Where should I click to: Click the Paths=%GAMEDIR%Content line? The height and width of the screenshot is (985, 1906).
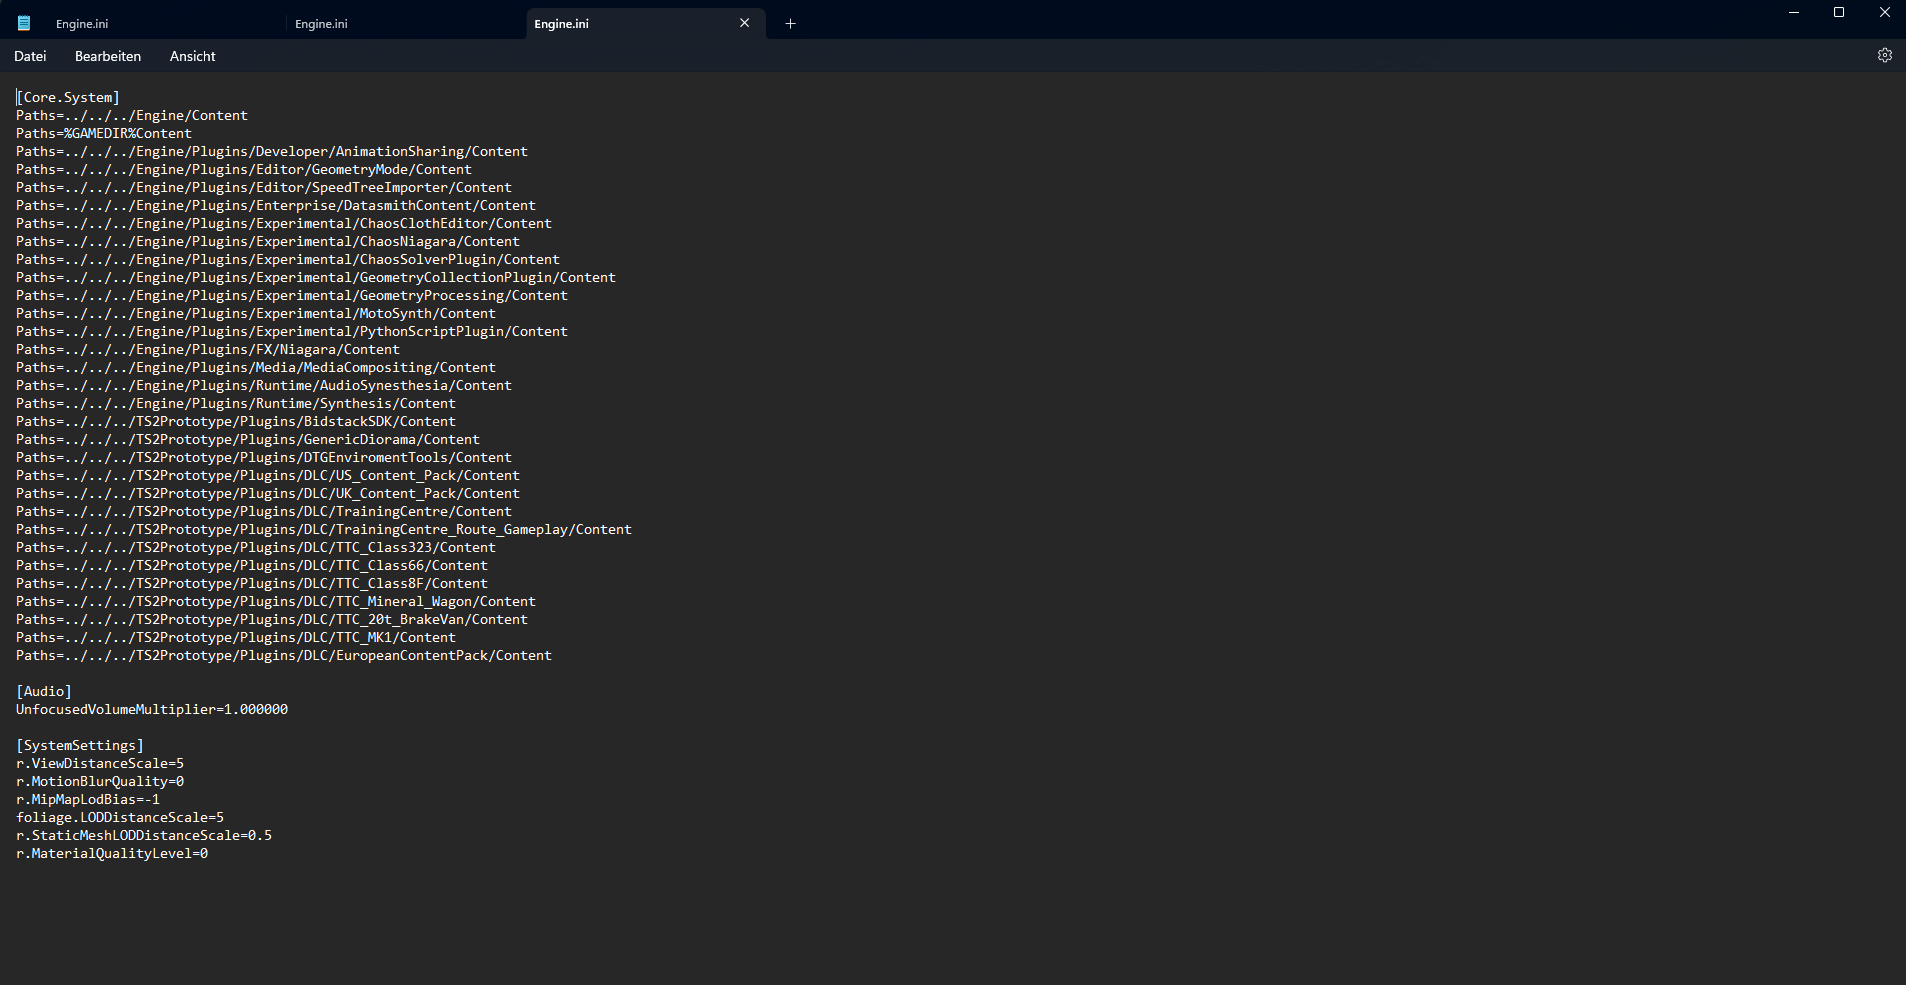point(104,133)
